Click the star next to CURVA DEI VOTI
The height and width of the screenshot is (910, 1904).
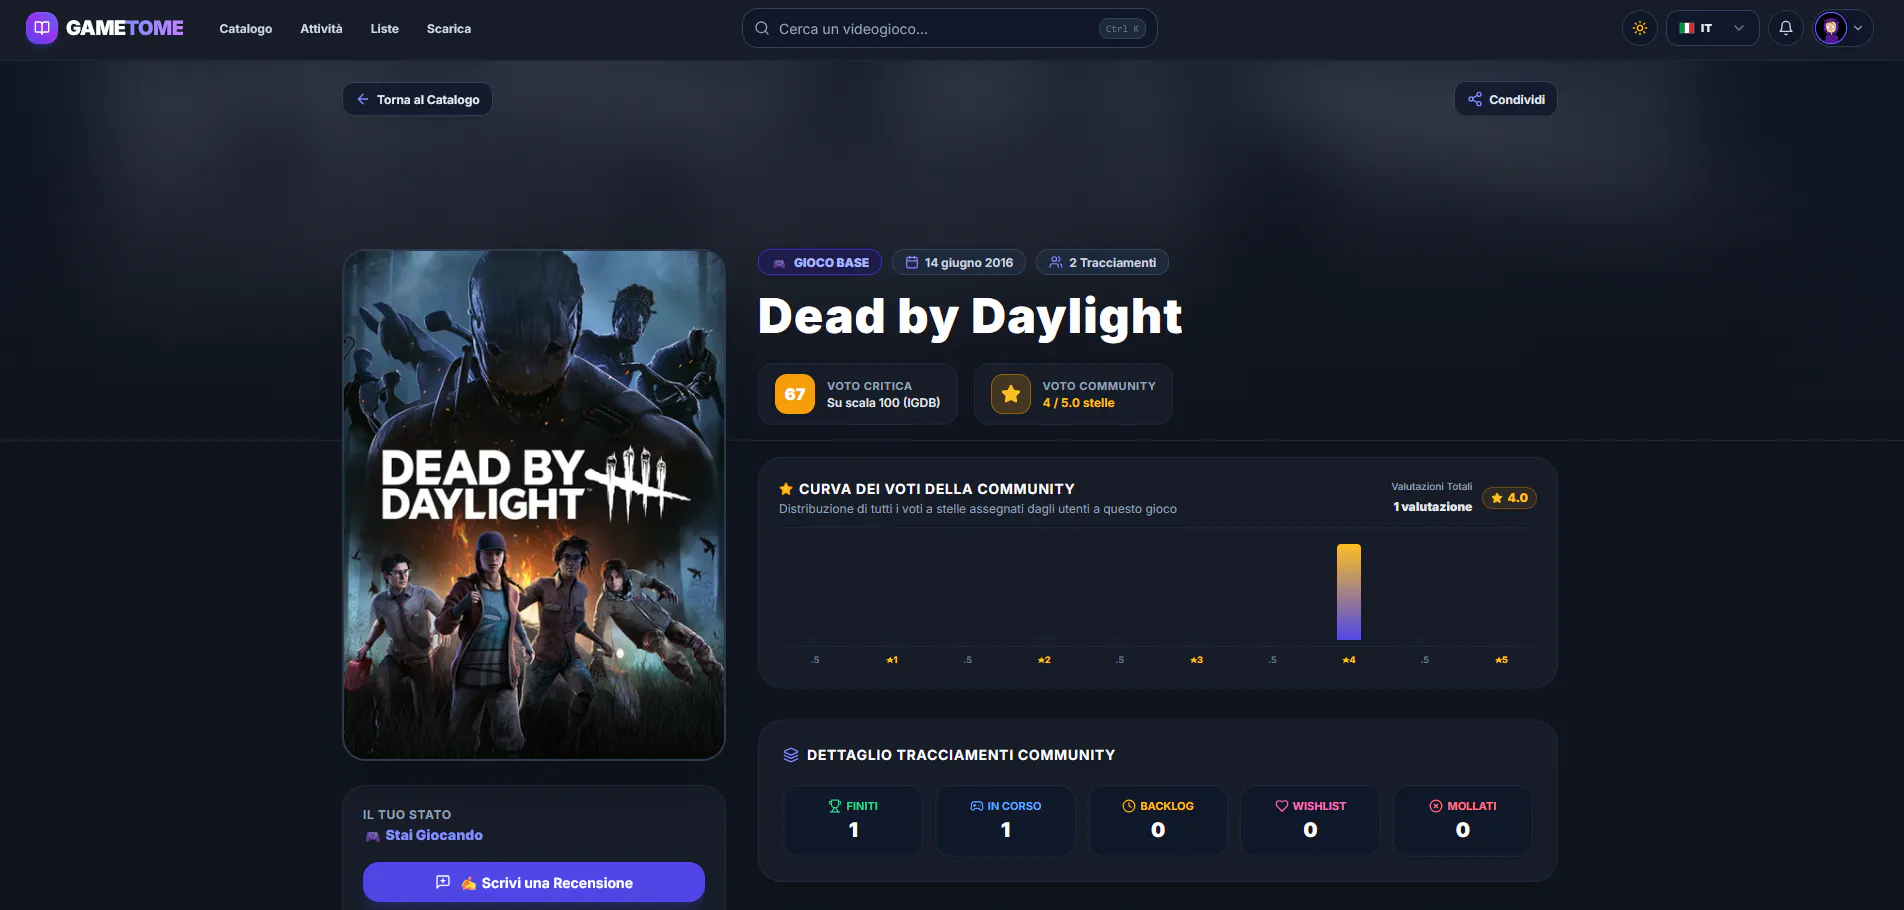786,489
